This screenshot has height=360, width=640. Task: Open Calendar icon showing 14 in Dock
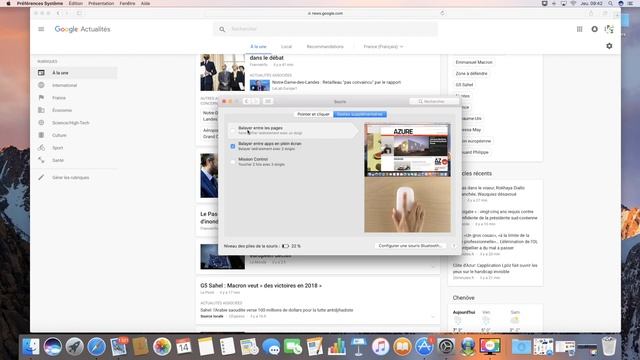click(184, 347)
